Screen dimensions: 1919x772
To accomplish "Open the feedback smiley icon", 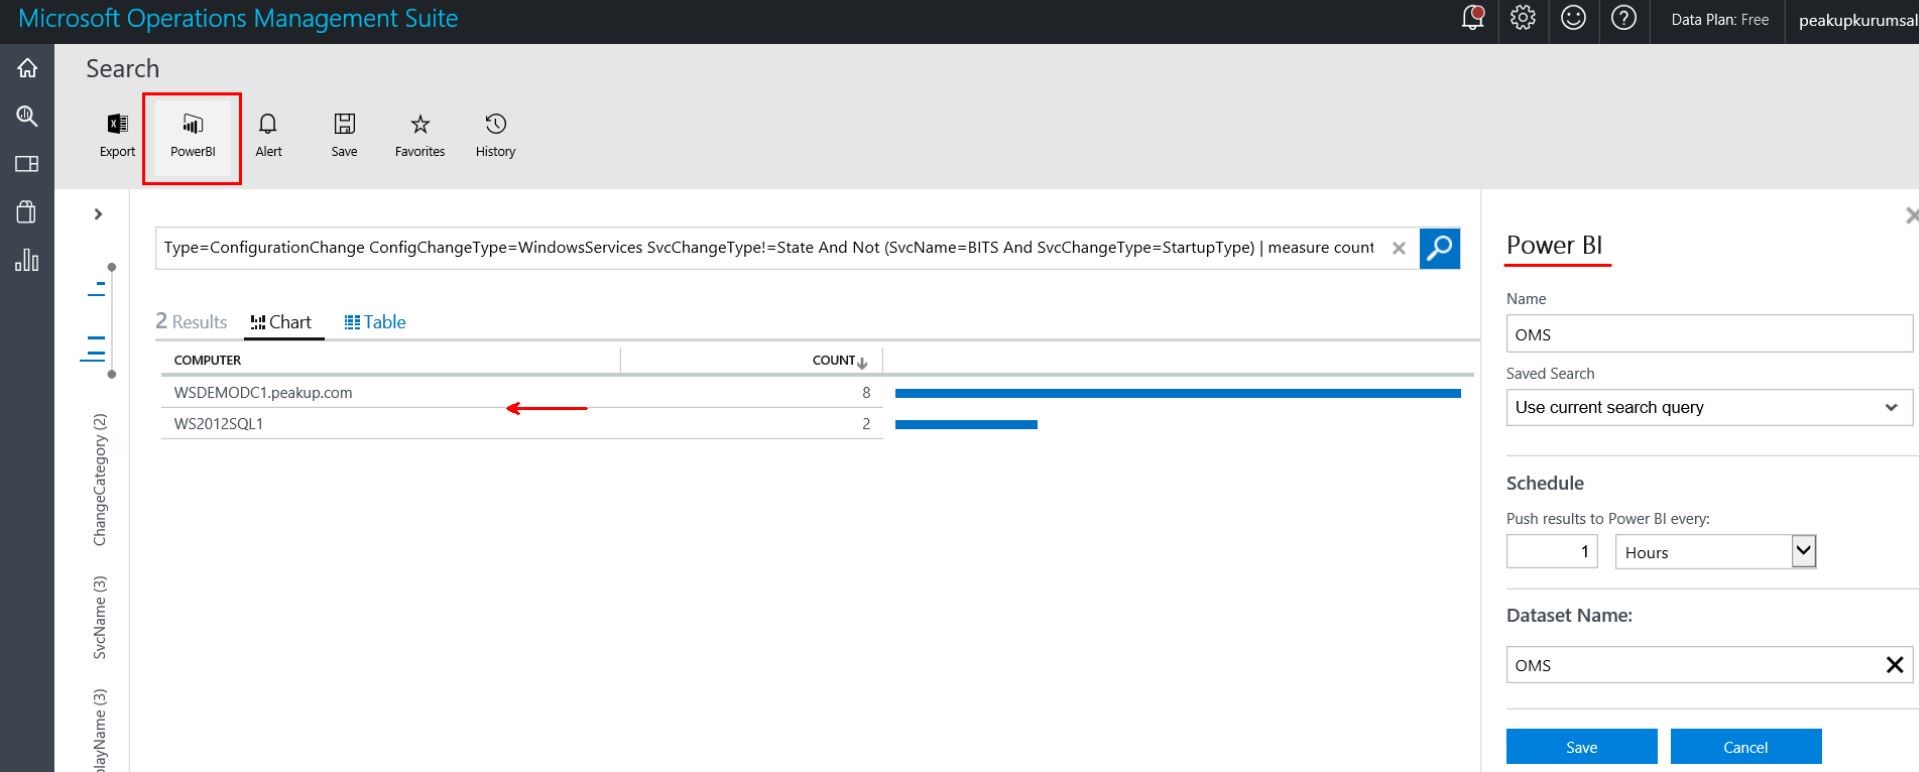I will 1573,18.
